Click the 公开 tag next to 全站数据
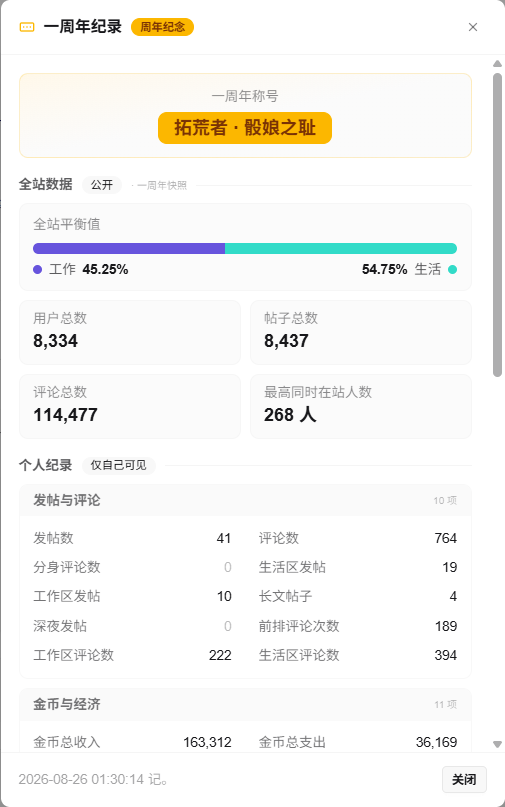 point(102,185)
